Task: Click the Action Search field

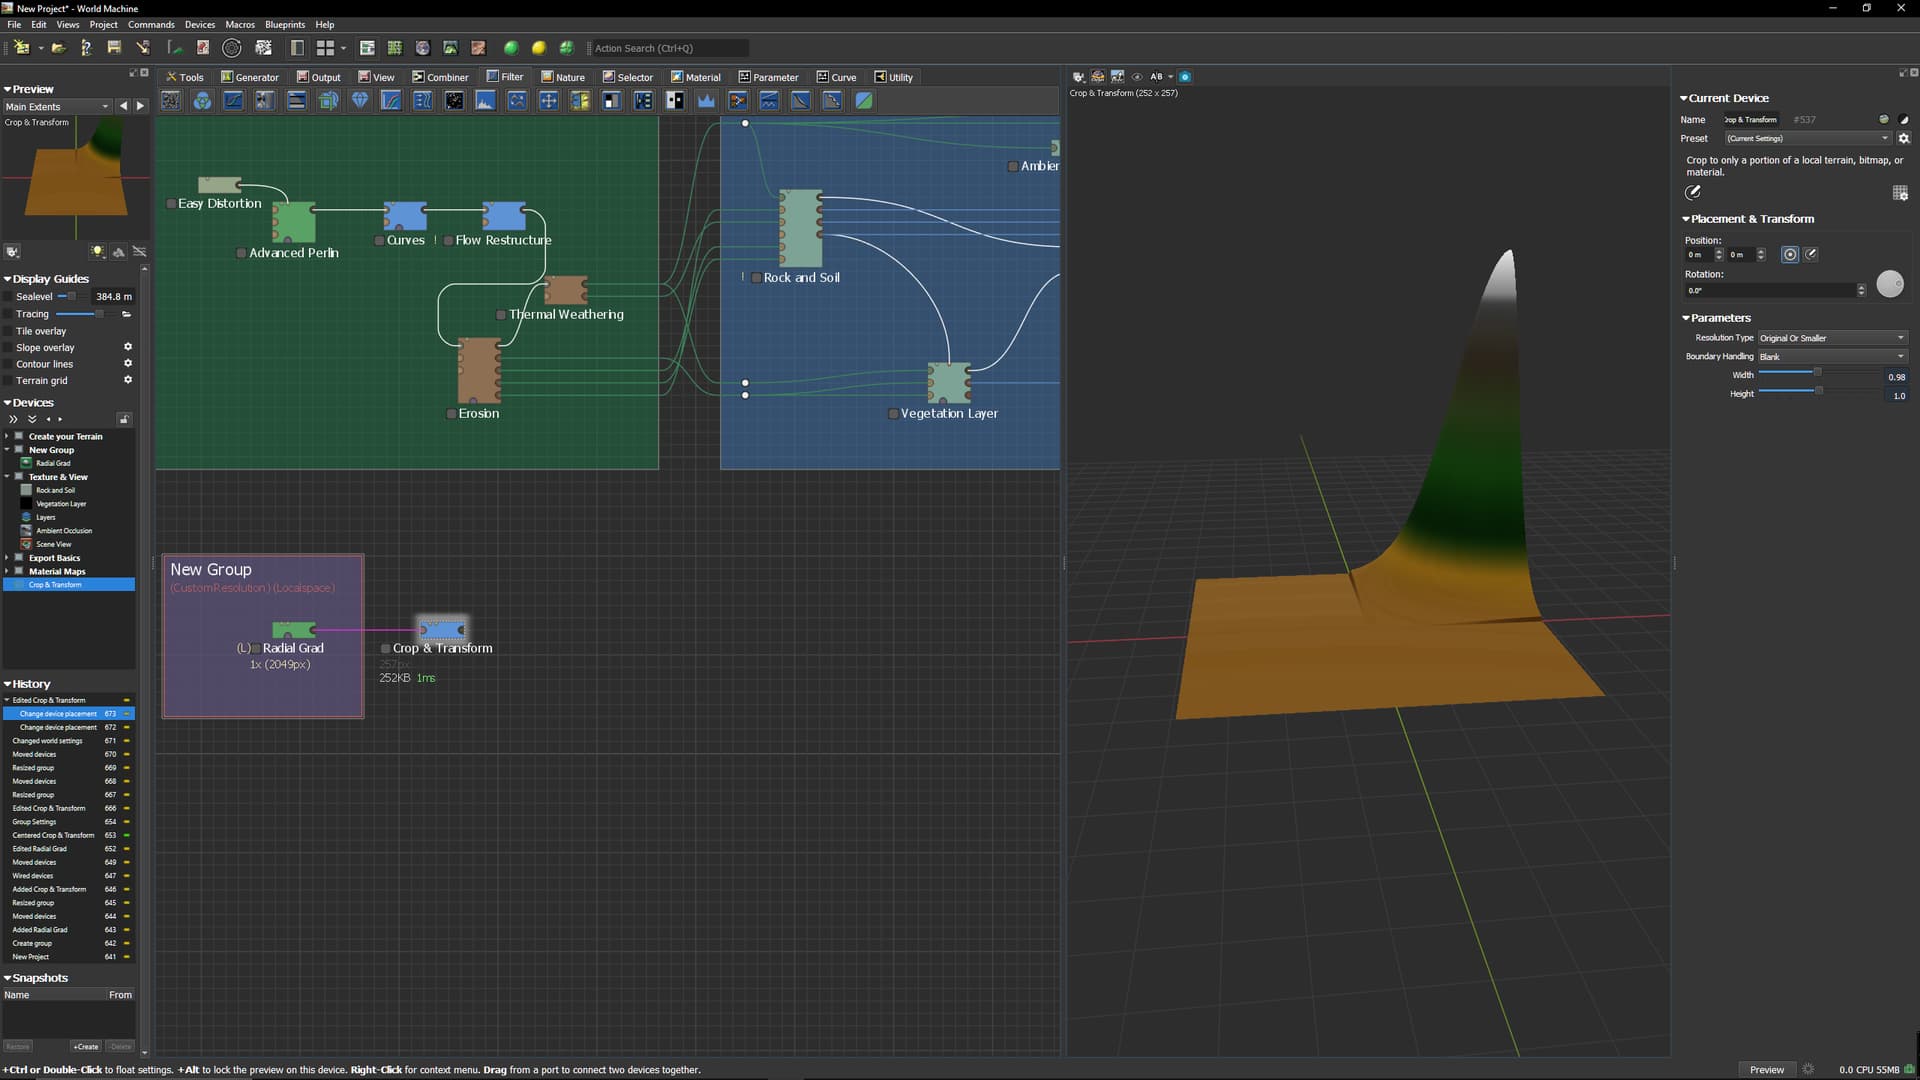Action: click(669, 48)
